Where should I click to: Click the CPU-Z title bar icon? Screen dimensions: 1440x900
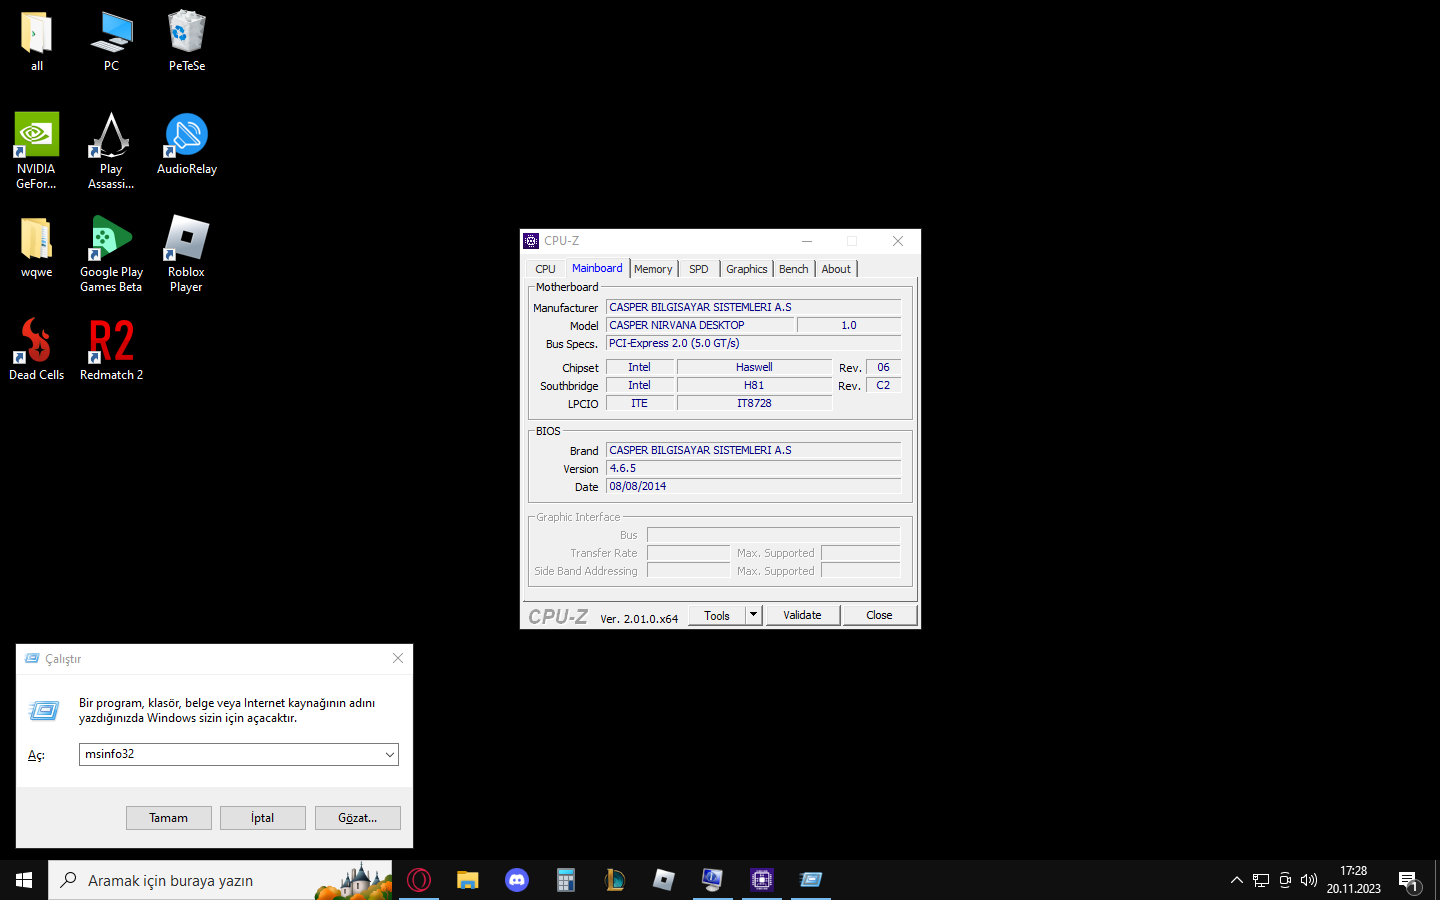pos(531,241)
